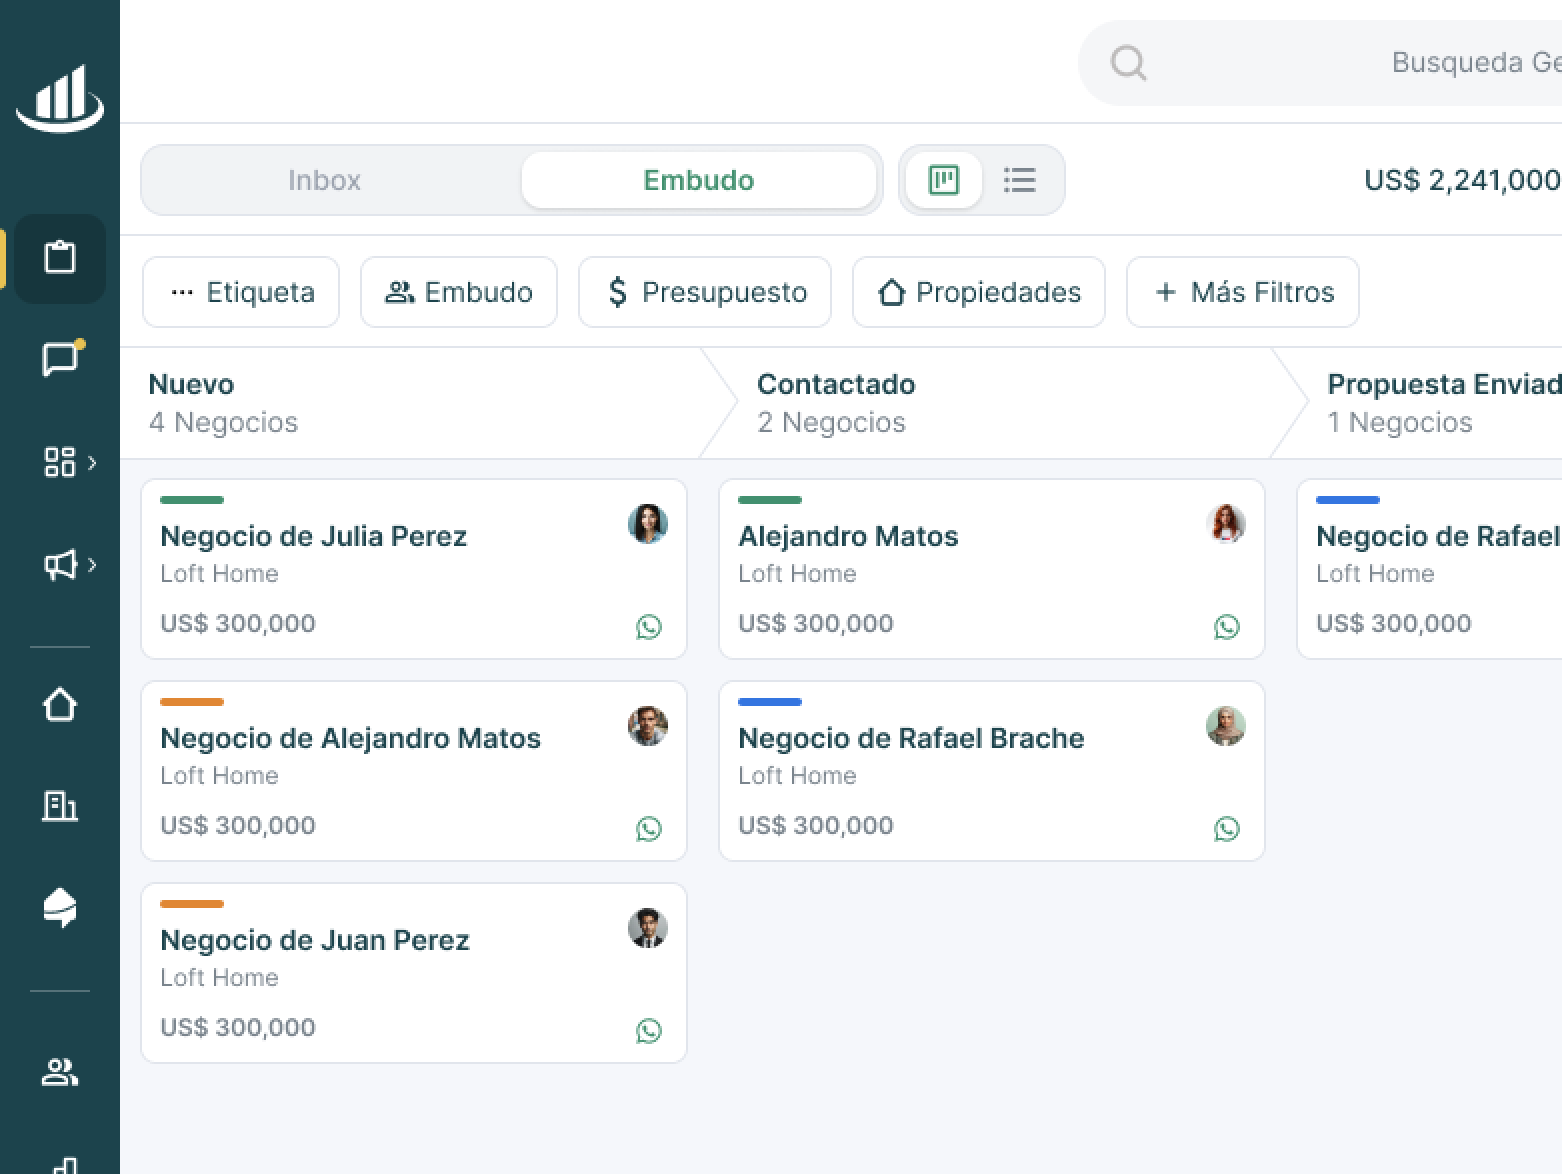Screen dimensions: 1562x1174
Task: Open the buildings section in the sidebar
Action: pos(60,806)
